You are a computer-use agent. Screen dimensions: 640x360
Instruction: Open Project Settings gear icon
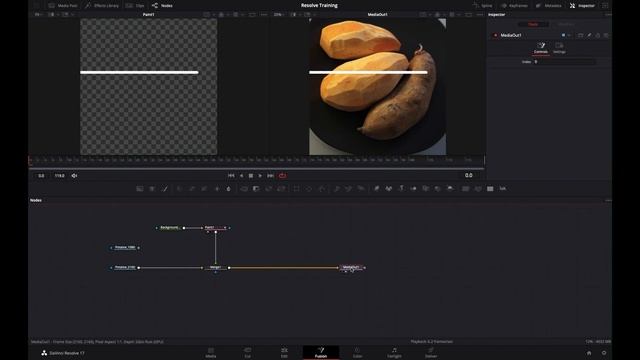604,353
